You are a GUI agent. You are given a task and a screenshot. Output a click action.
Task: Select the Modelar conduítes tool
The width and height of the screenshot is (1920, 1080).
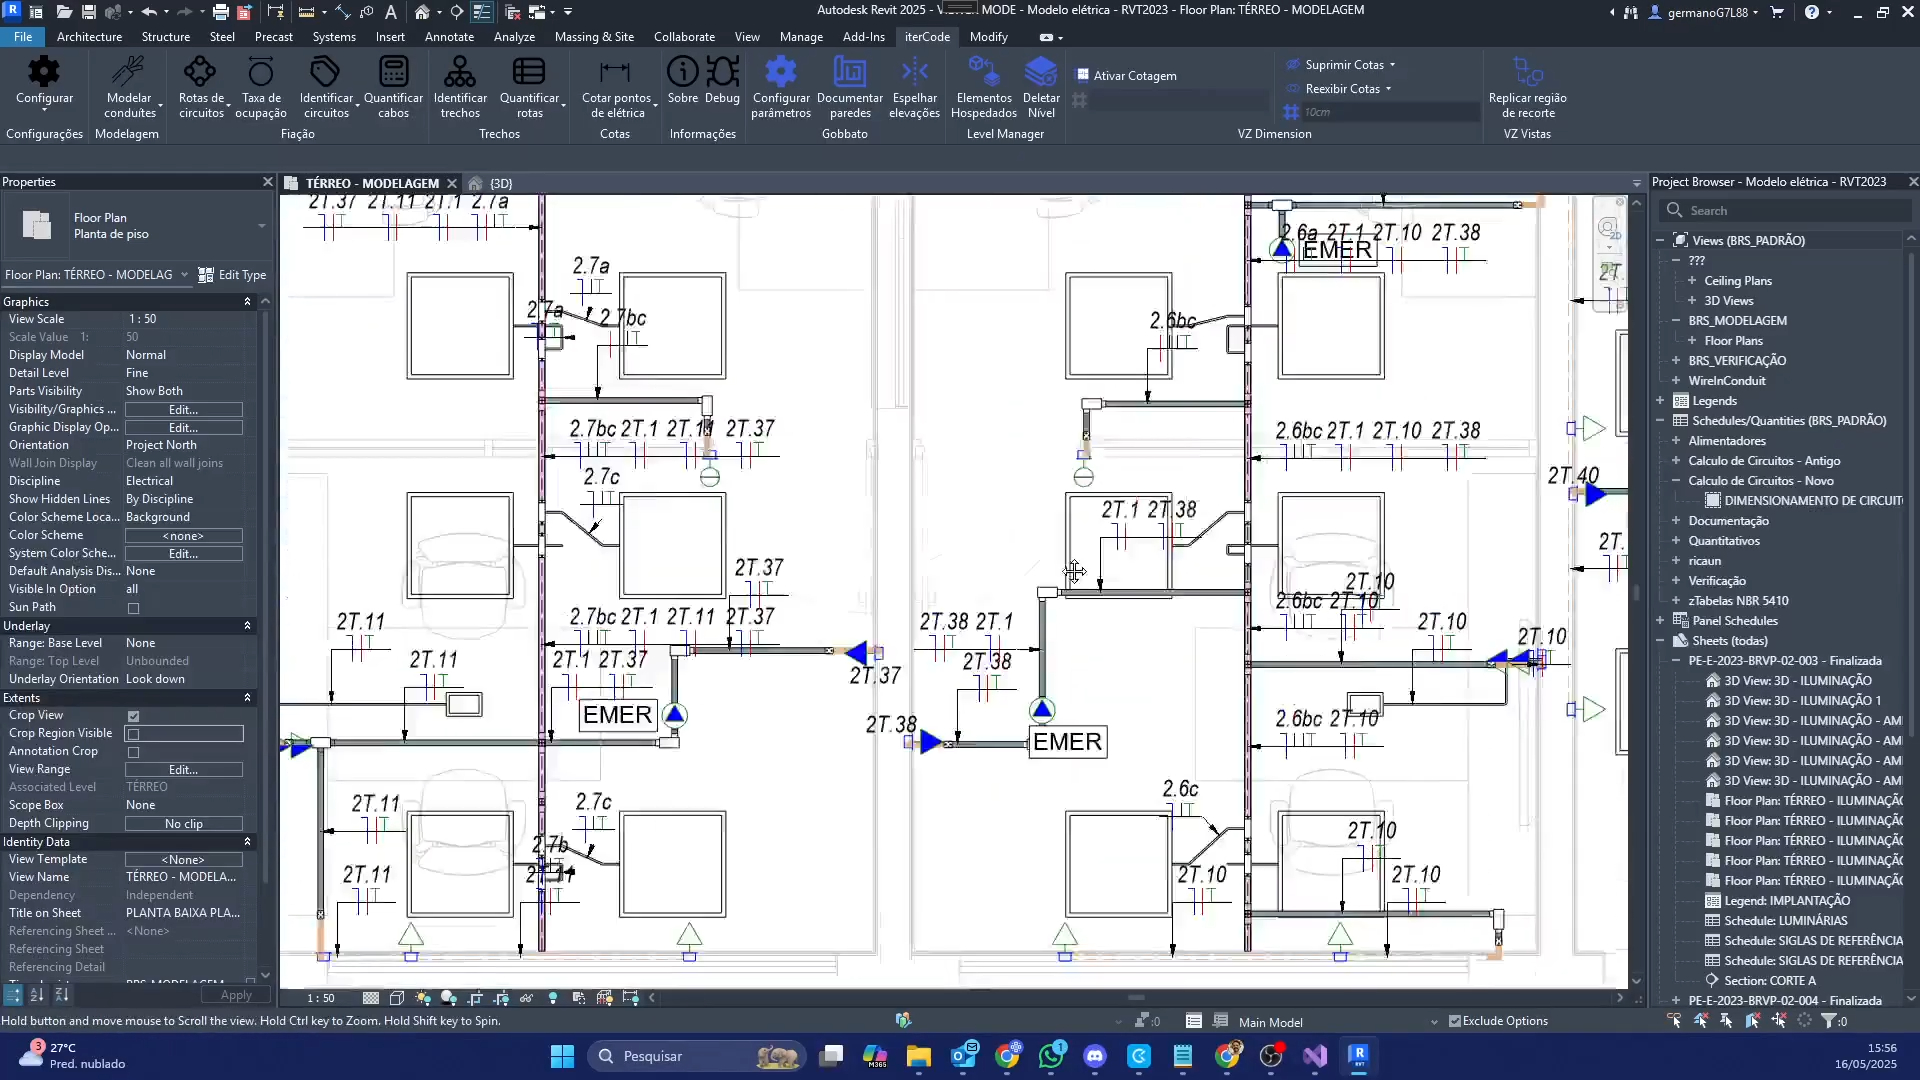tap(129, 72)
